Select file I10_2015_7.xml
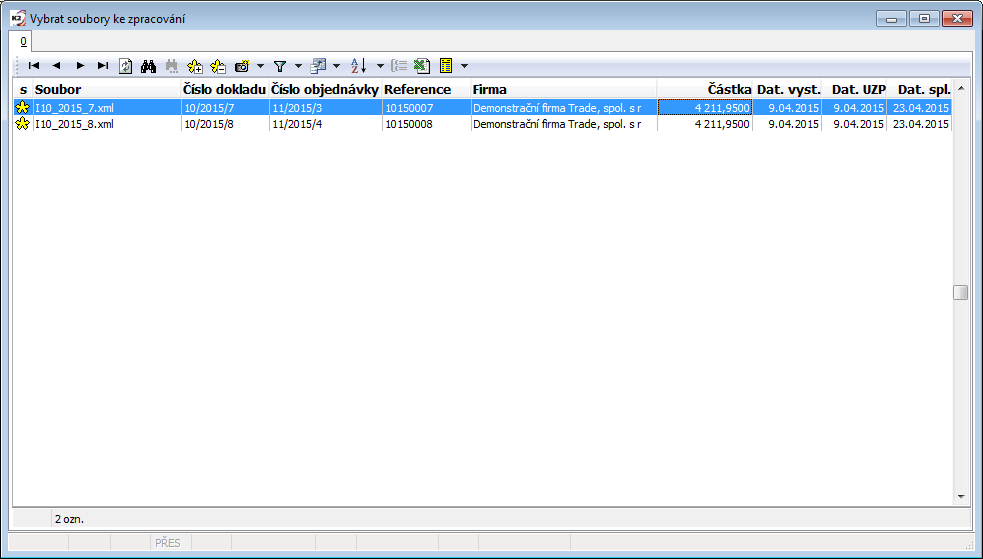 pos(75,108)
